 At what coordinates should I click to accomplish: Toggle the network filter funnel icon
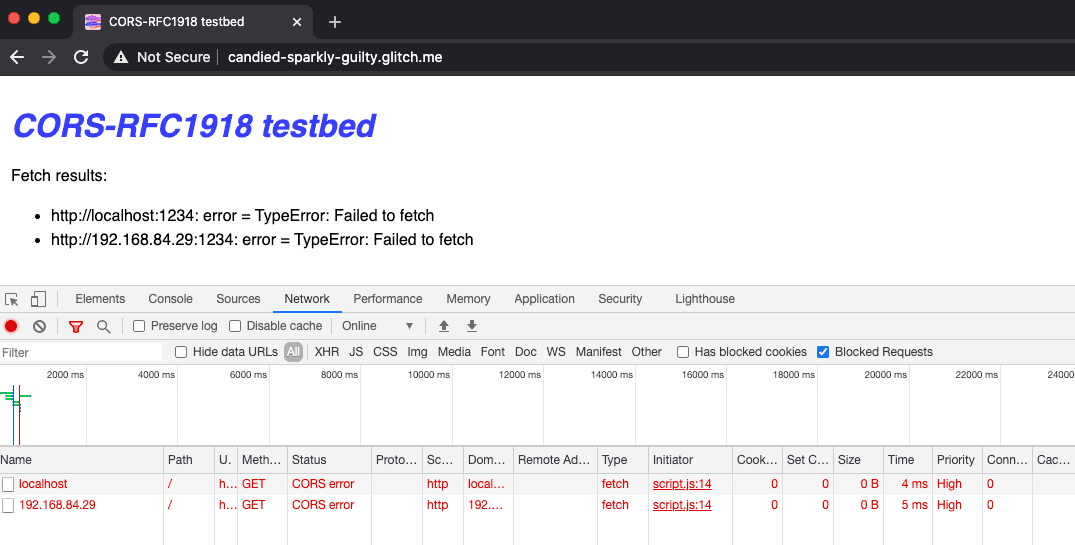point(76,326)
